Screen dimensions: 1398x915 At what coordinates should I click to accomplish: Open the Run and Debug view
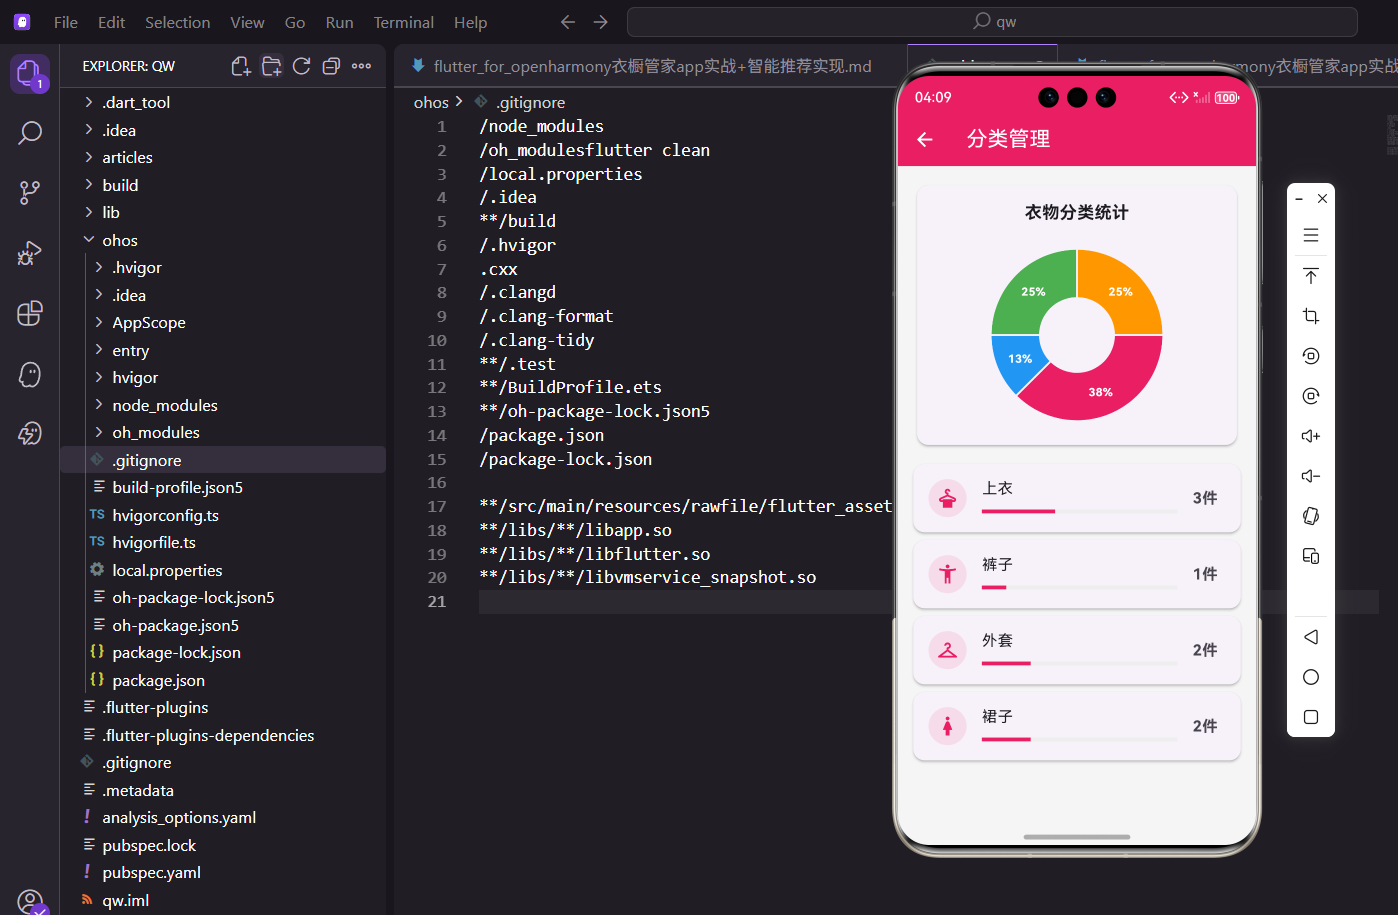(x=30, y=253)
